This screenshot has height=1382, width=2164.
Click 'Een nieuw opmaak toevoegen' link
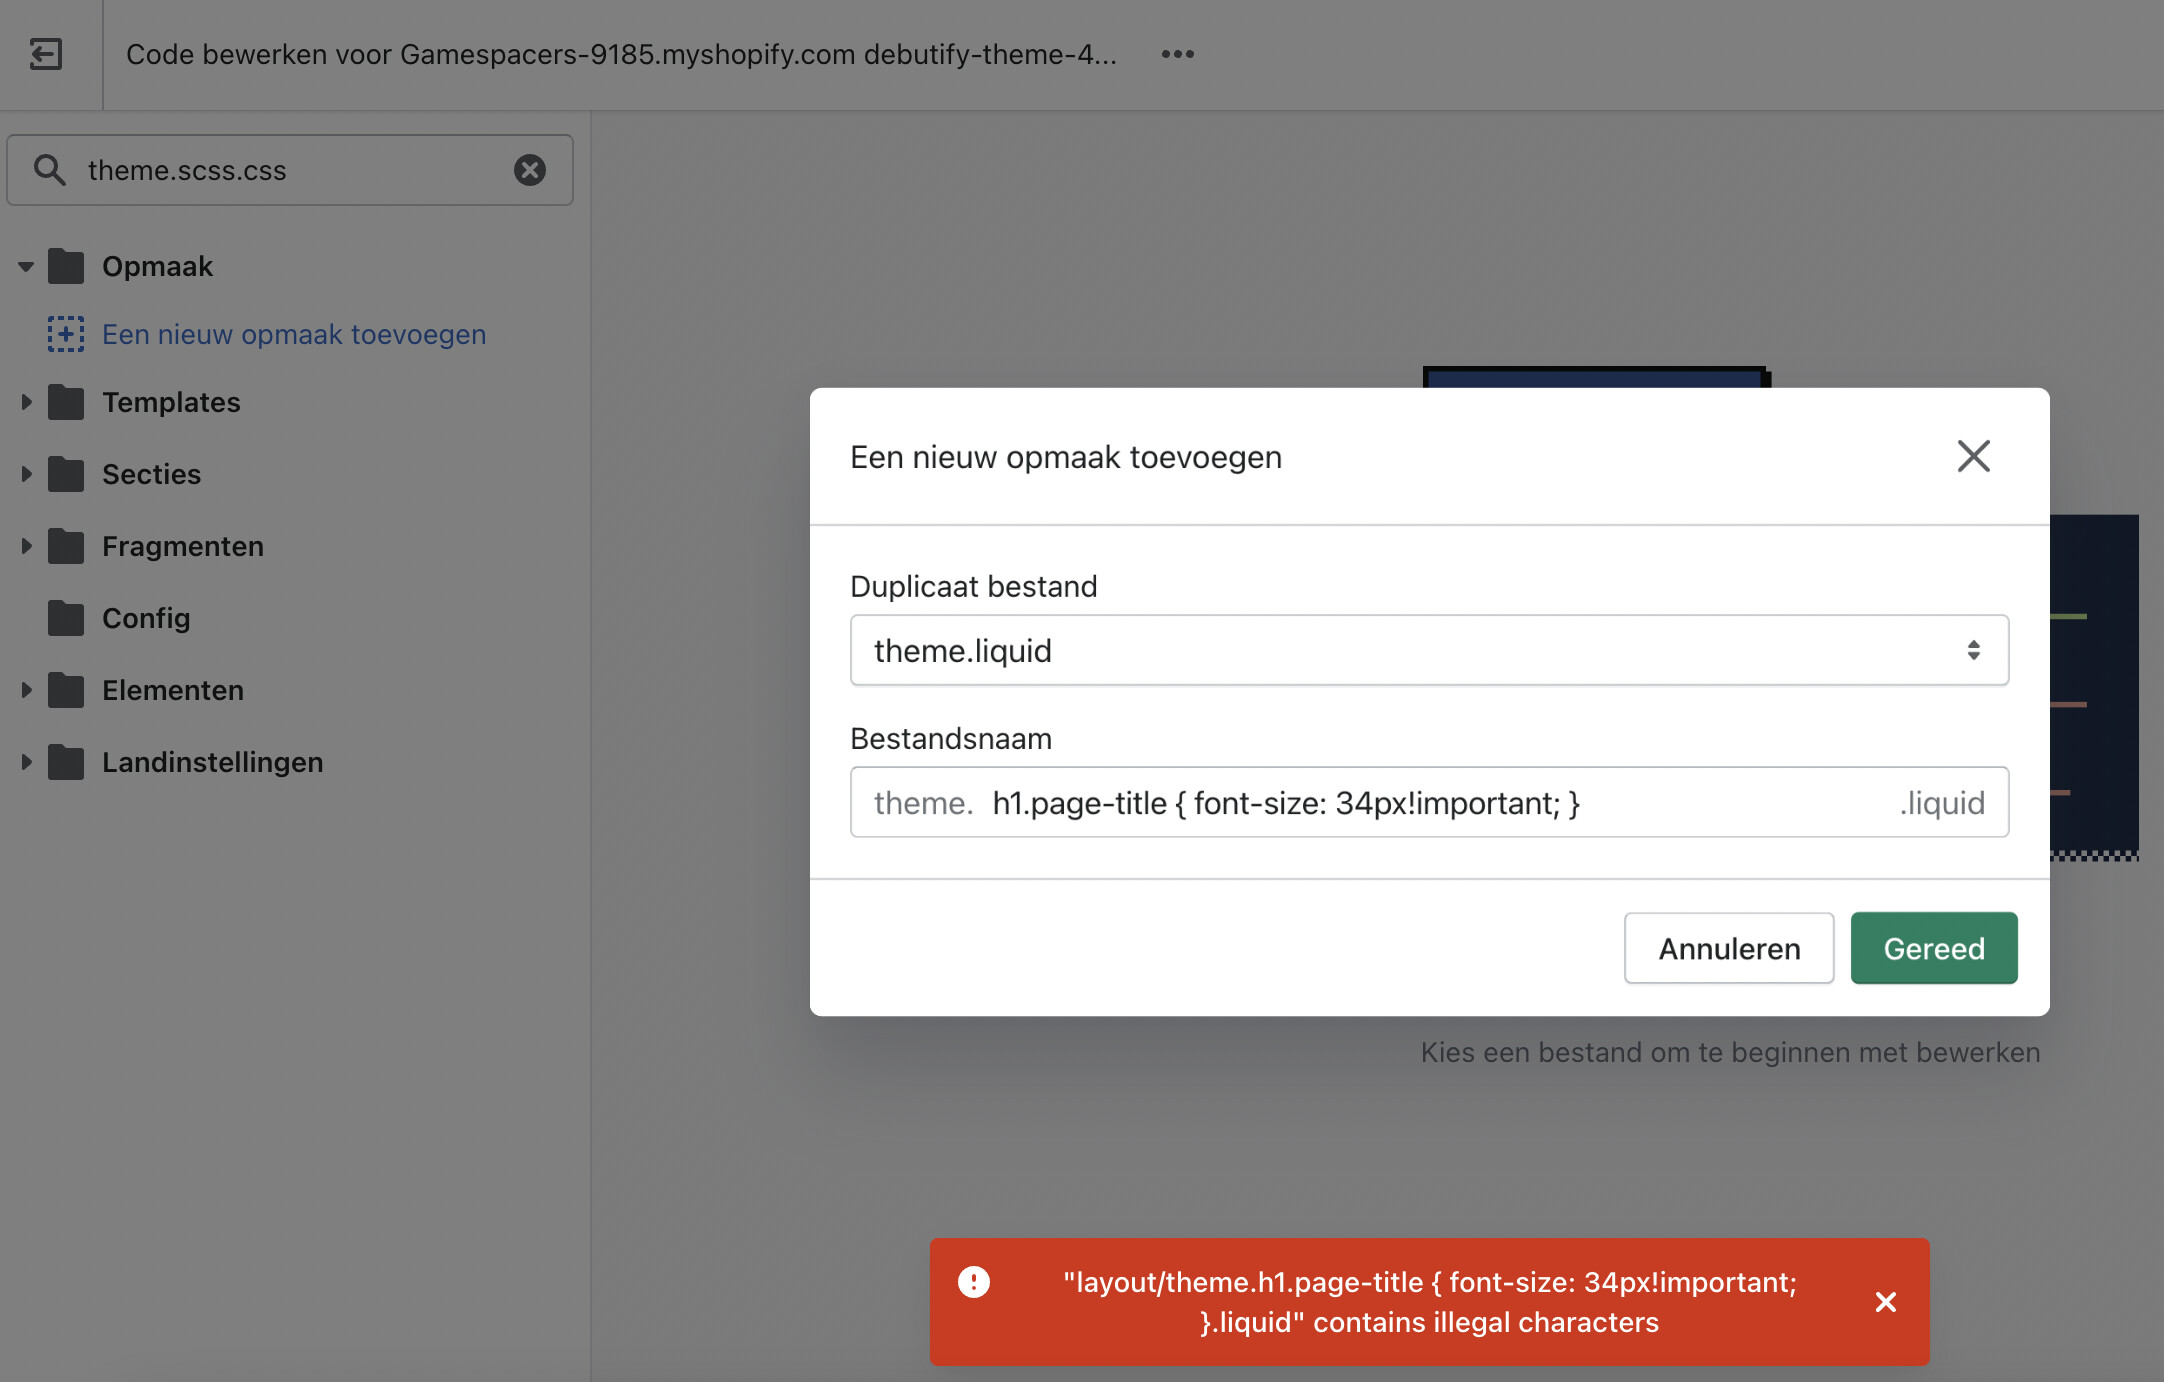click(294, 334)
